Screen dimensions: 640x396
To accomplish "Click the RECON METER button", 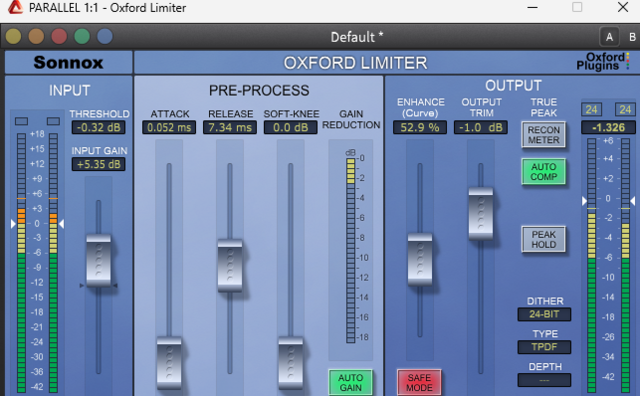I will point(544,135).
